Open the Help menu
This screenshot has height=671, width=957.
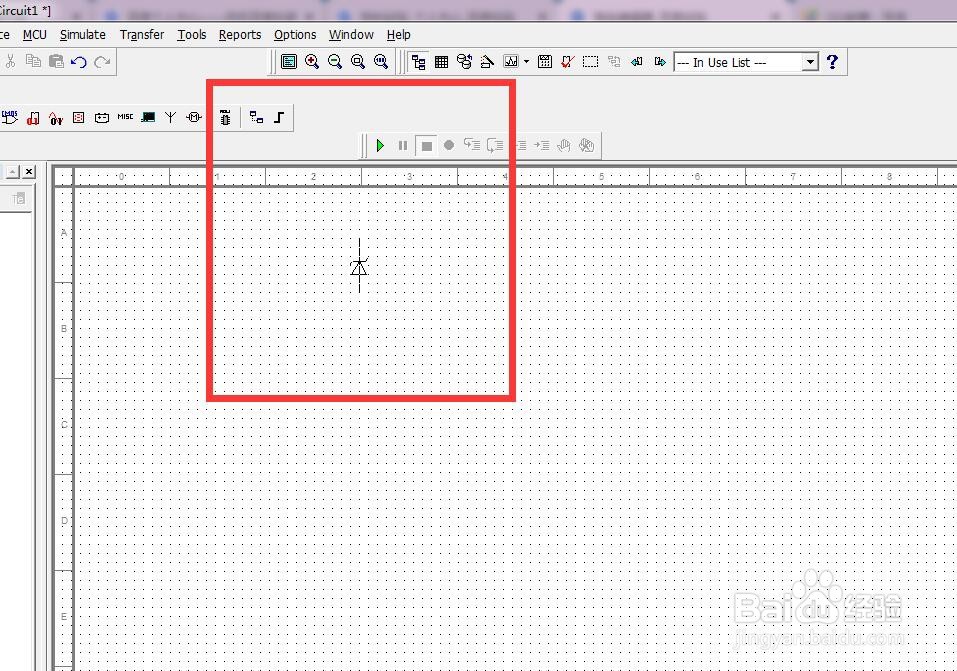399,35
